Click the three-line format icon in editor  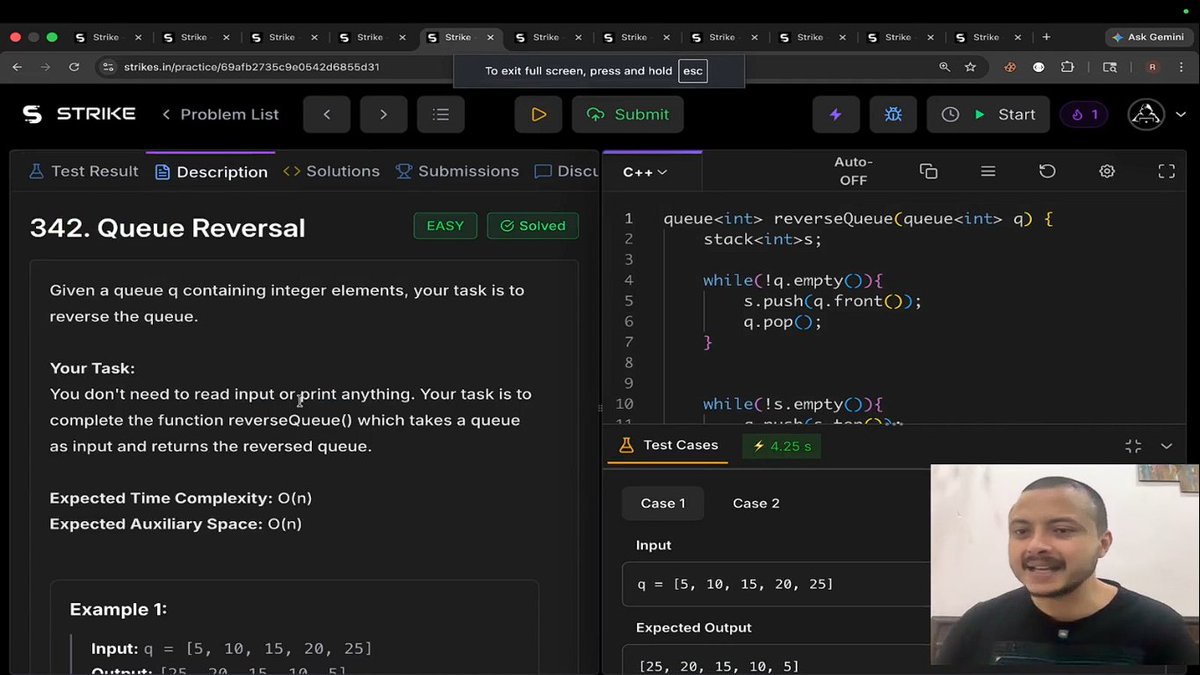pos(988,171)
